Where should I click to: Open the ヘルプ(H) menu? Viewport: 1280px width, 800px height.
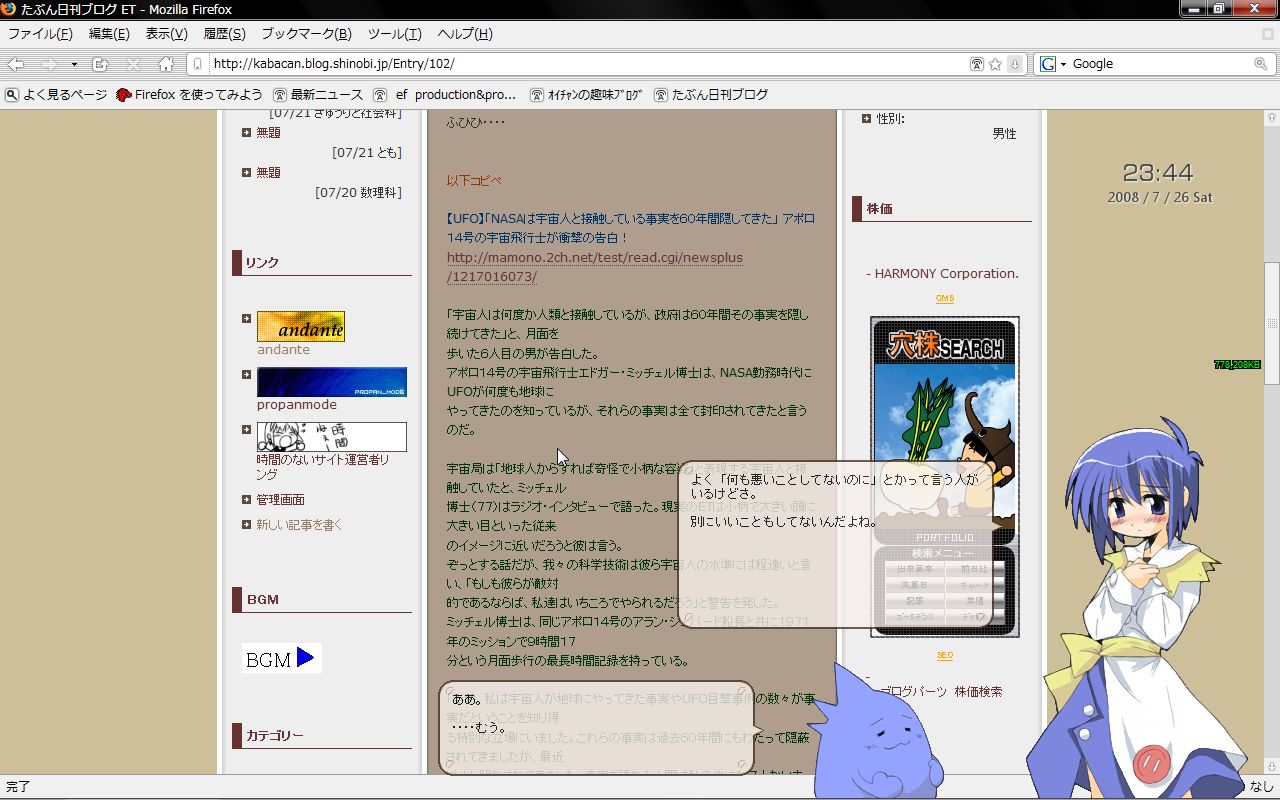tap(464, 34)
